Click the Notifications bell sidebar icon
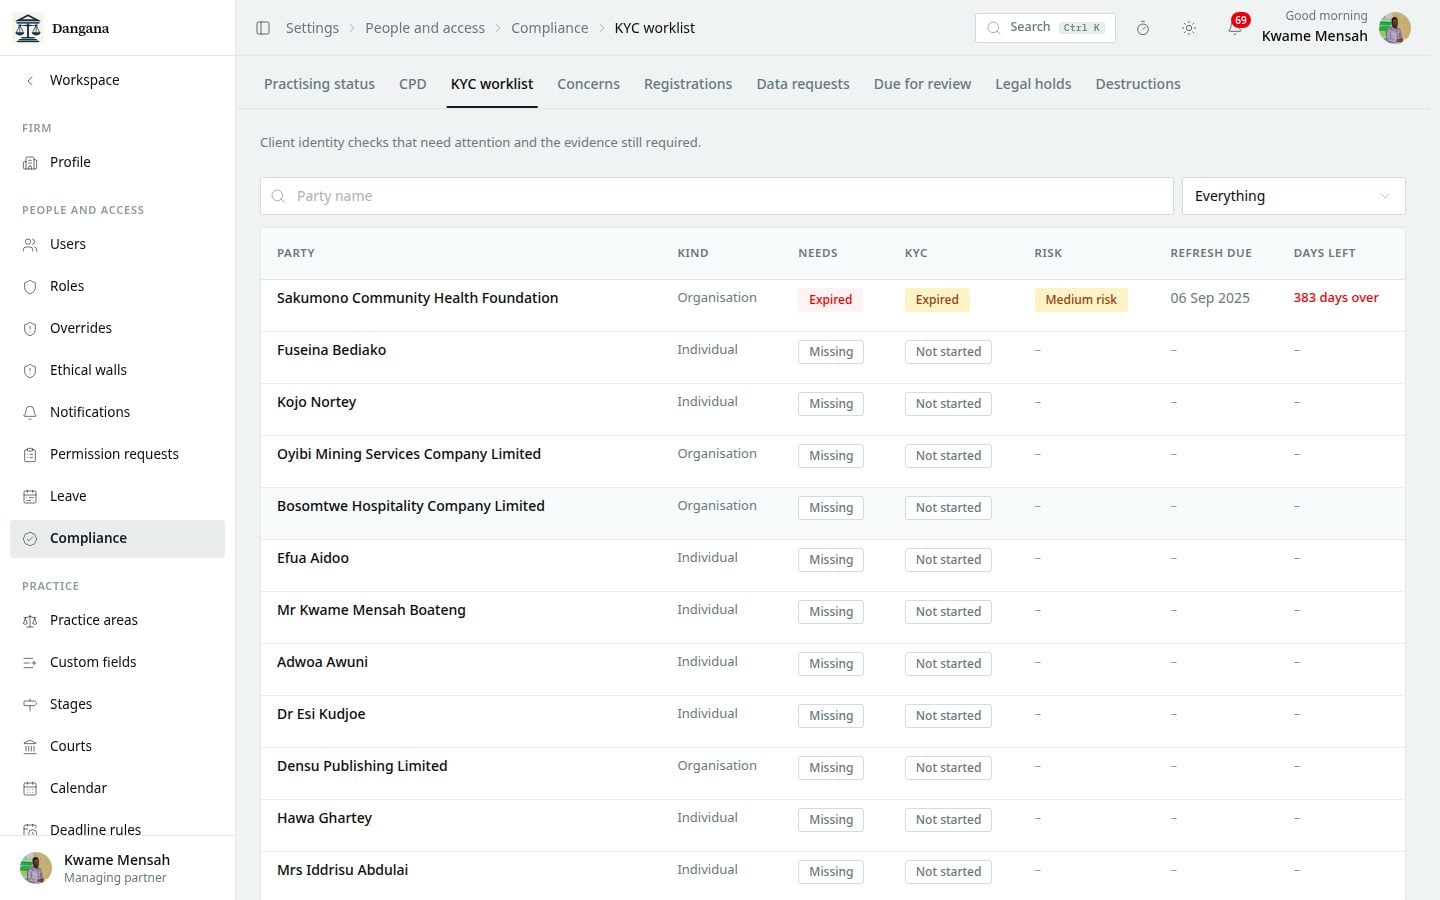 (x=30, y=412)
